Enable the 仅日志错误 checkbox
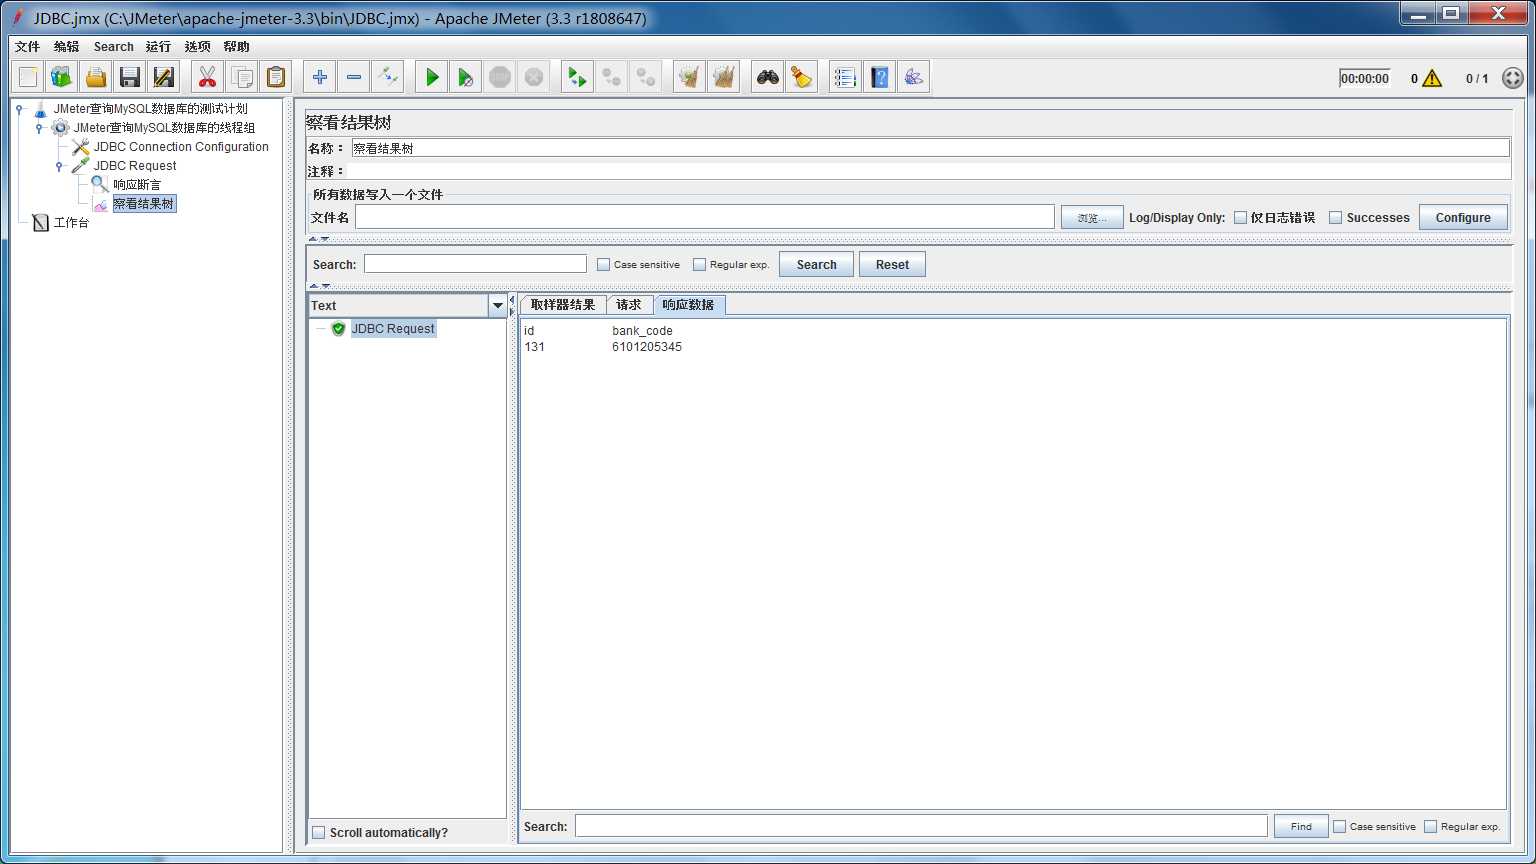The height and width of the screenshot is (864, 1536). click(1241, 217)
